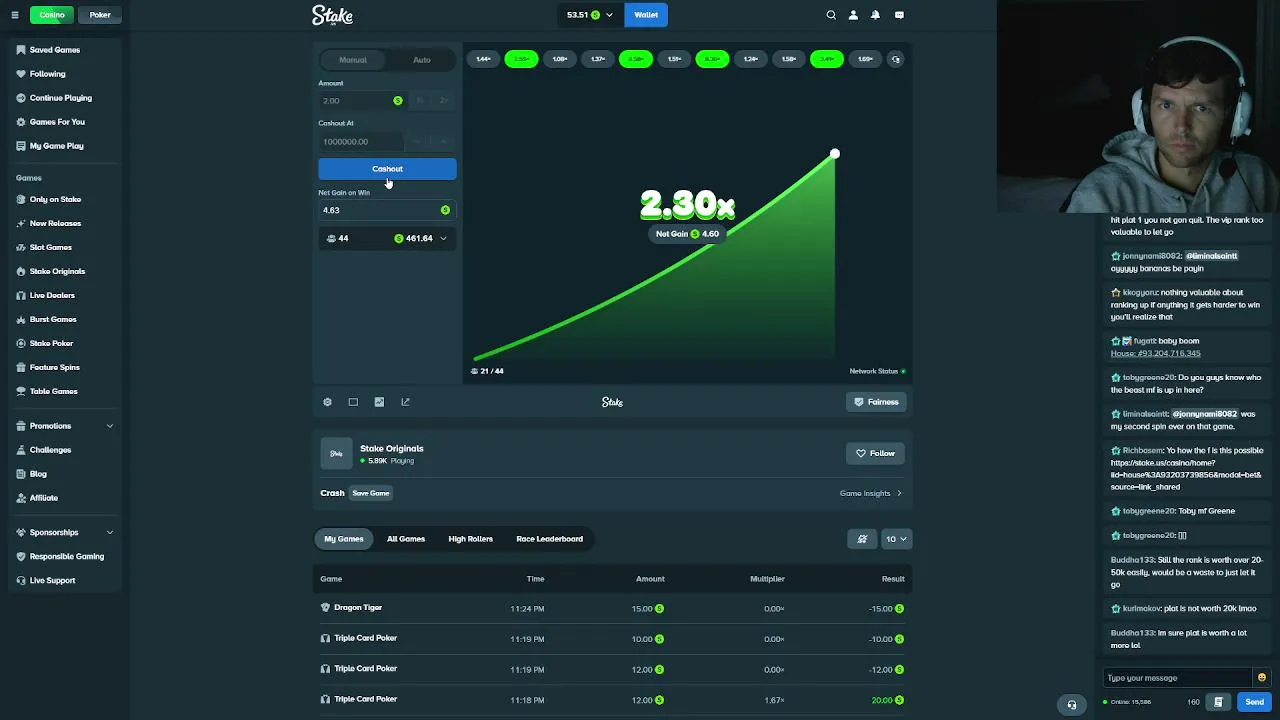
Task: Follow Stake Originals with heart button
Action: click(875, 454)
